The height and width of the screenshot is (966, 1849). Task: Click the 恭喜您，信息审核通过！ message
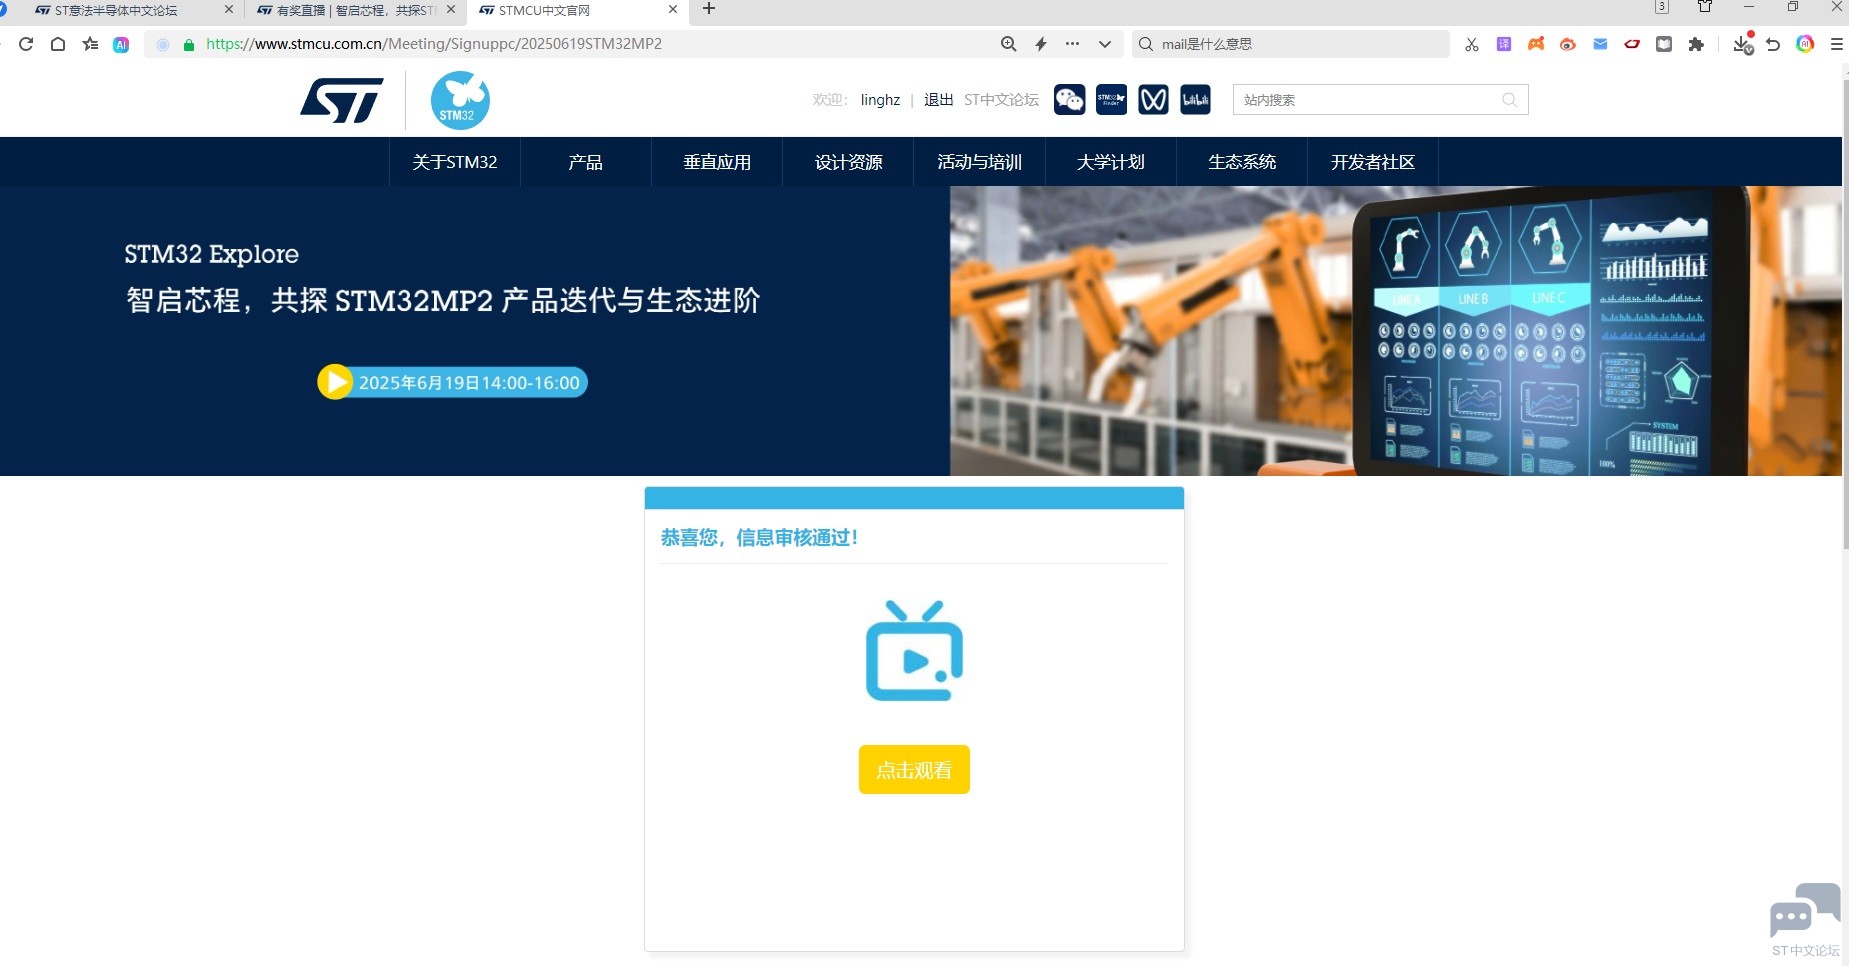click(760, 538)
